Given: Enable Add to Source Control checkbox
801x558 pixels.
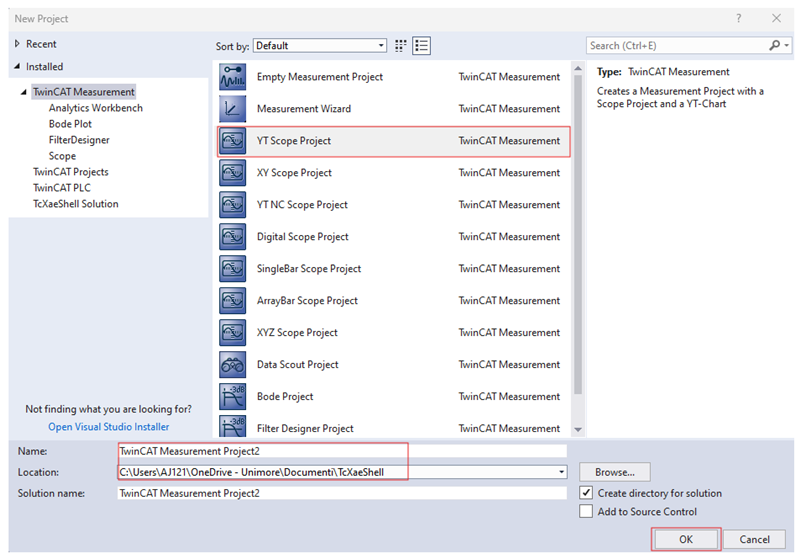Looking at the screenshot, I should point(586,512).
